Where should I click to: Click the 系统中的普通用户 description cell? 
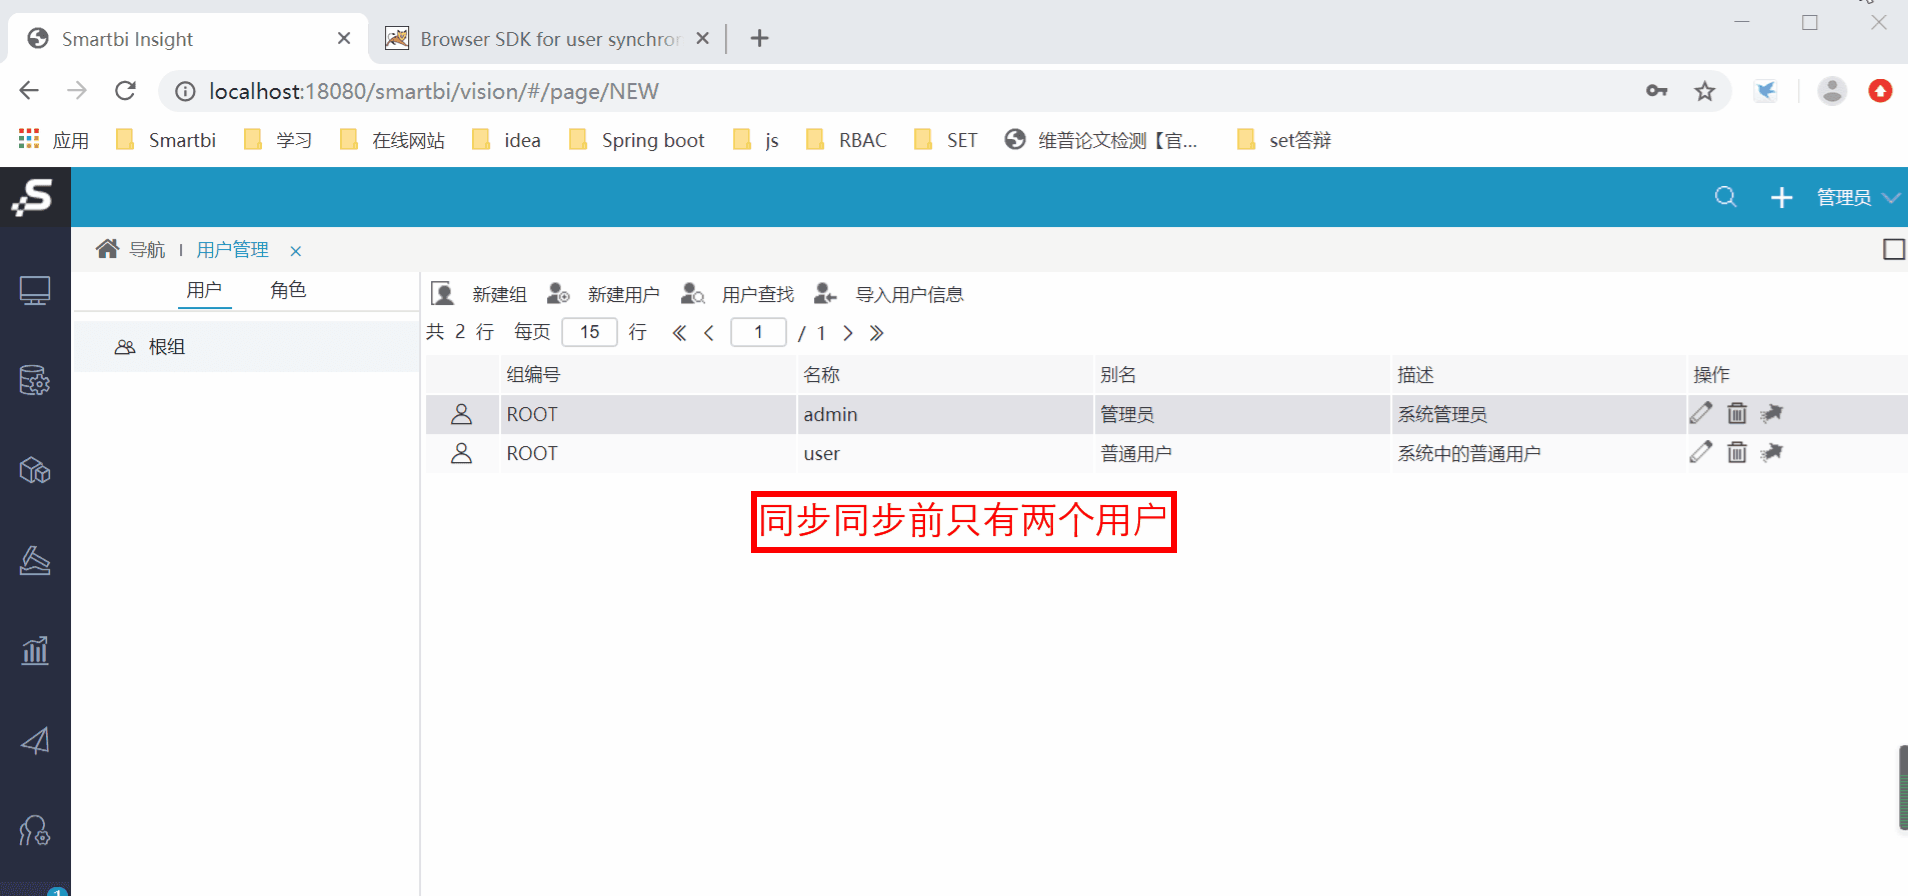click(x=1538, y=453)
